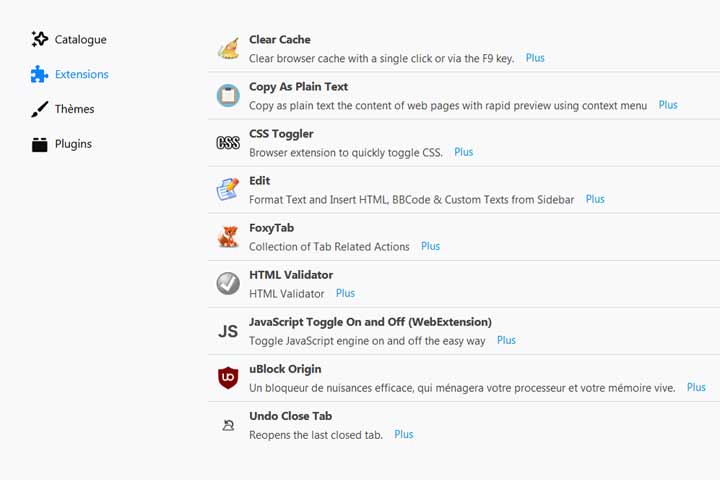Viewport: 720px width, 480px height.
Task: Click the FoxyTab fox icon
Action: (x=228, y=237)
